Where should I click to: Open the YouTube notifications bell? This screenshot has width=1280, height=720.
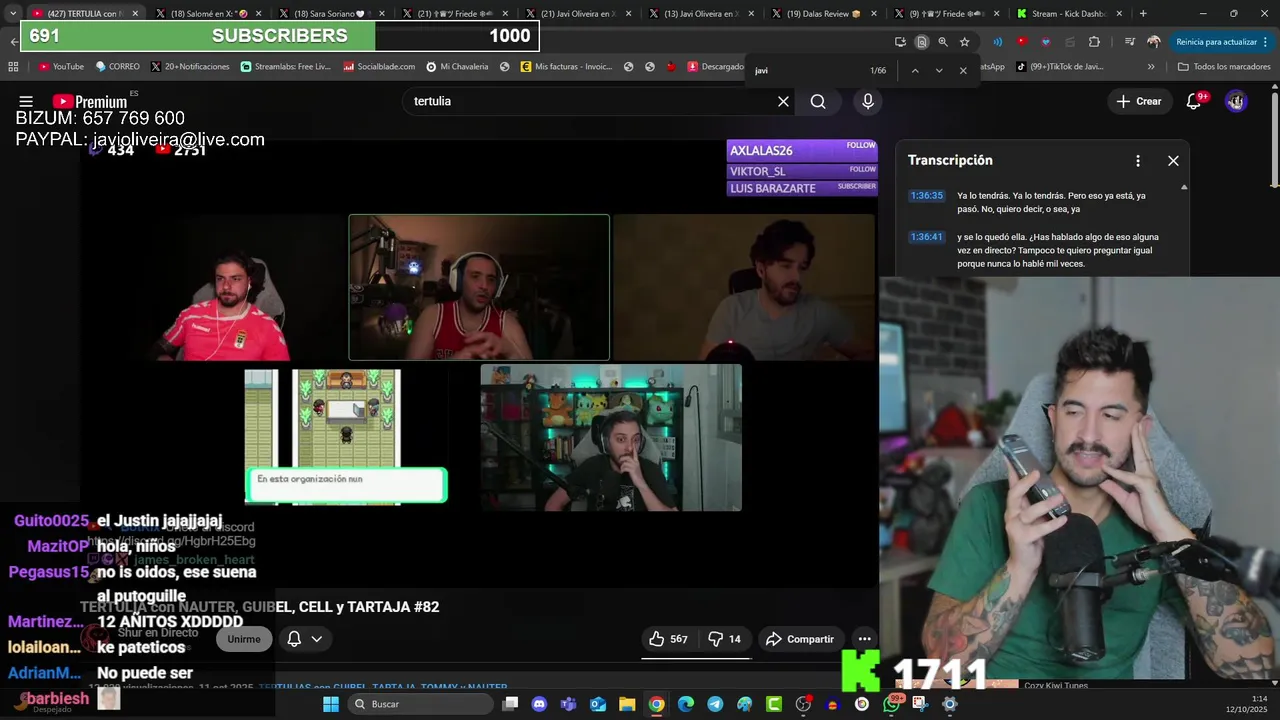click(1193, 101)
